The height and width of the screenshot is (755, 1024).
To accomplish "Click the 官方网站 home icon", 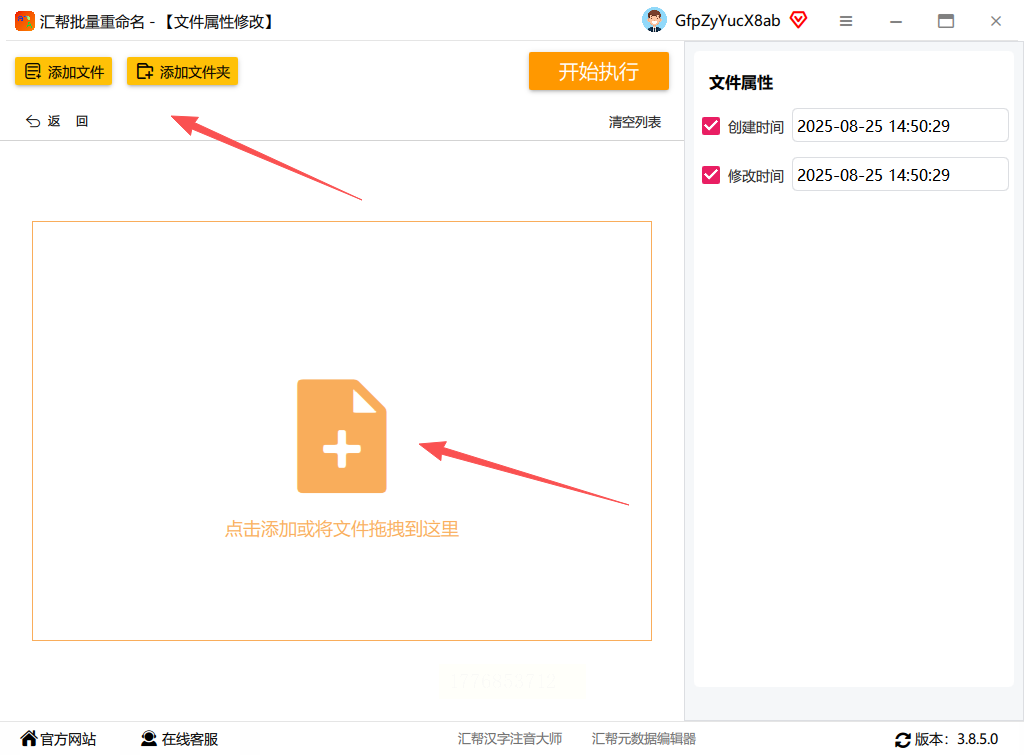I will point(29,738).
